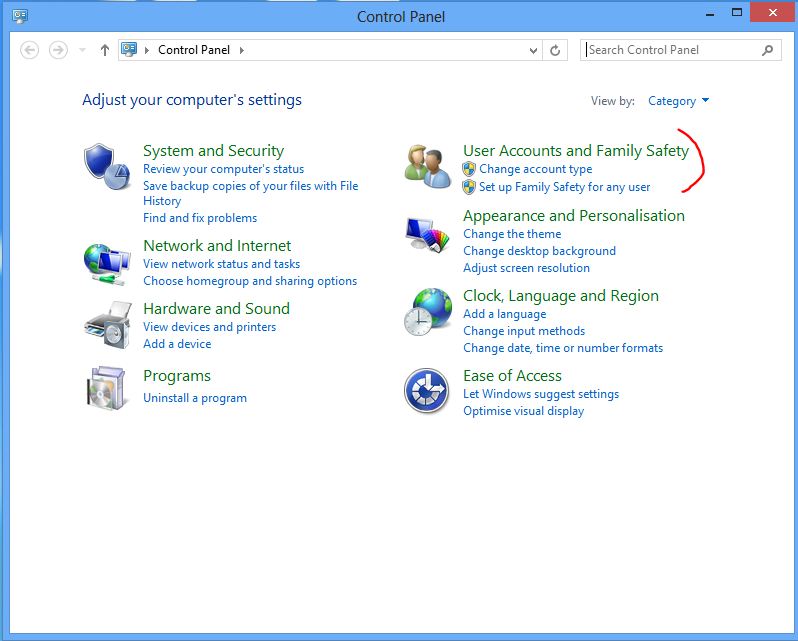Click Change account type link
The image size is (798, 641).
pyautogui.click(x=535, y=169)
